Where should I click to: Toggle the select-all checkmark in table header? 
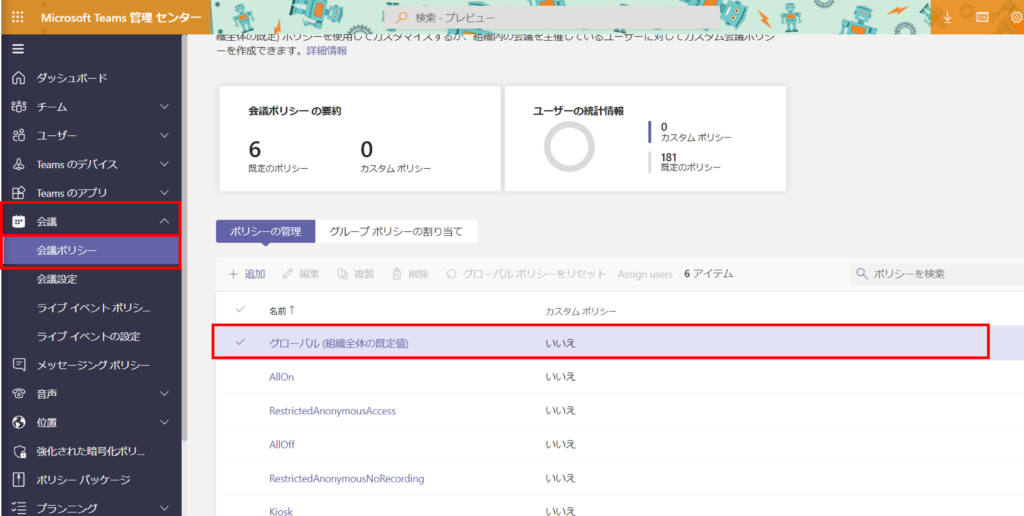pos(240,310)
